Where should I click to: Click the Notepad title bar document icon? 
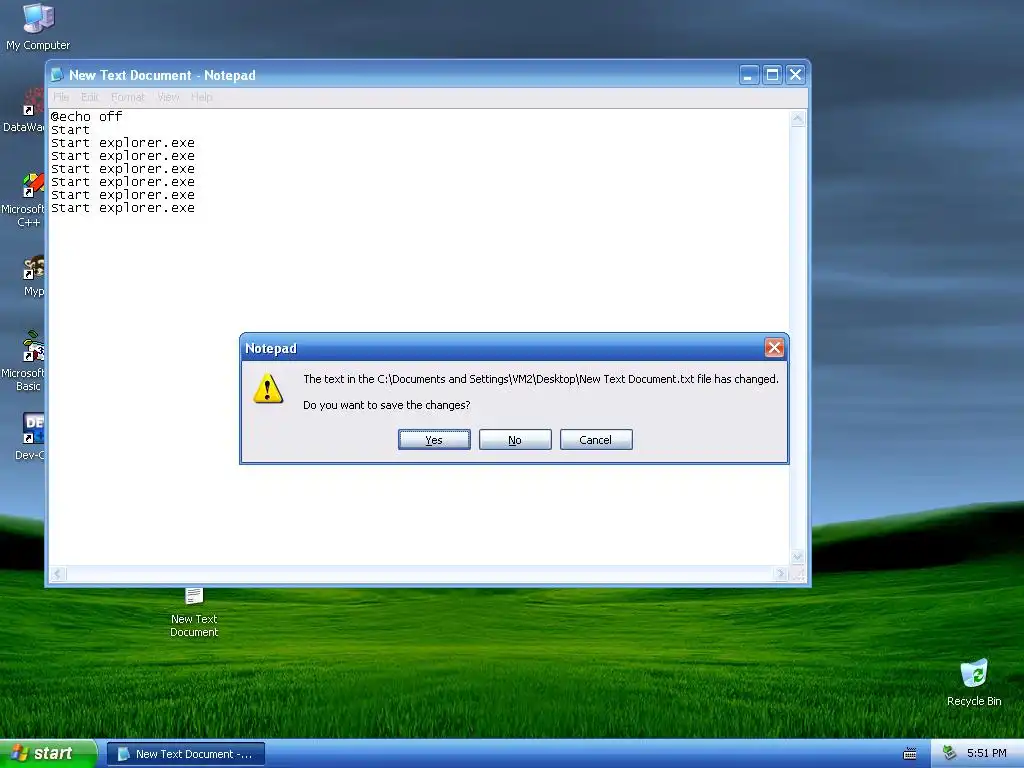pyautogui.click(x=57, y=75)
